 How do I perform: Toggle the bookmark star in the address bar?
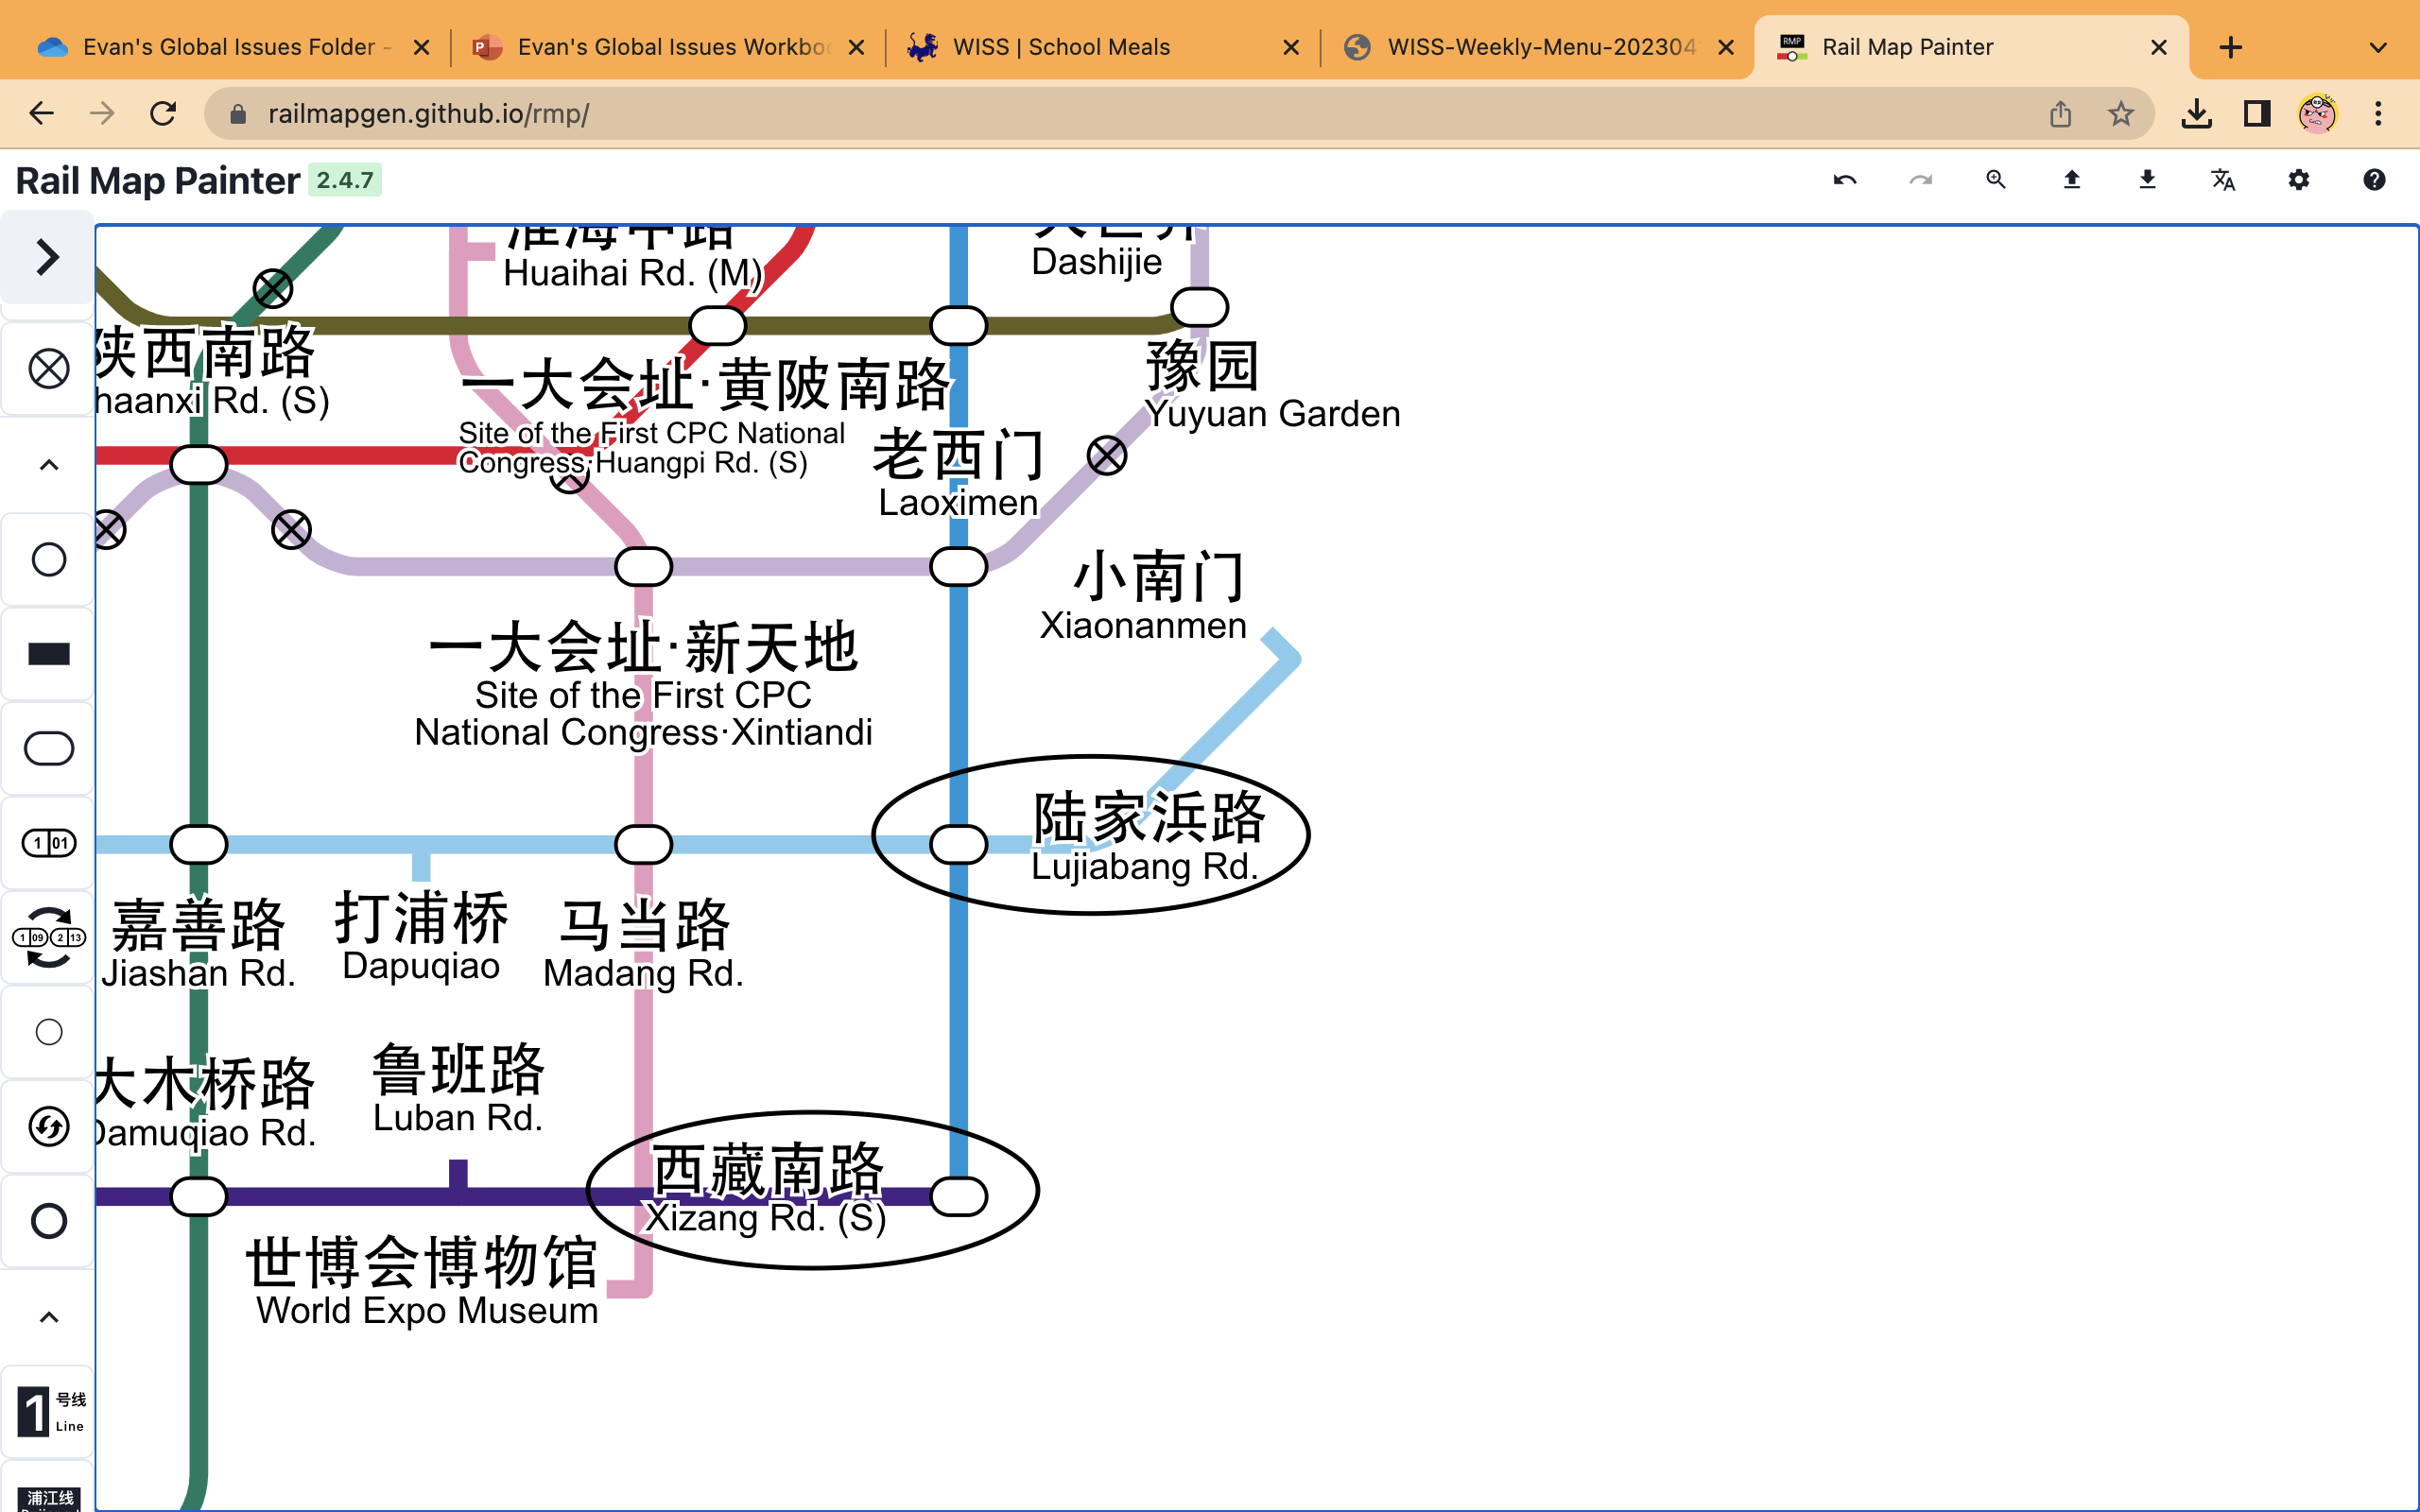[2121, 113]
